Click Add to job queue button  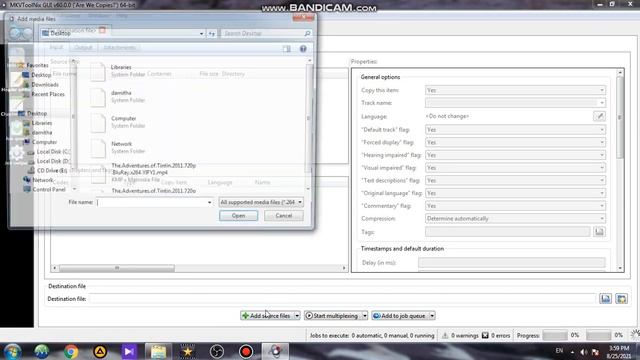point(400,316)
